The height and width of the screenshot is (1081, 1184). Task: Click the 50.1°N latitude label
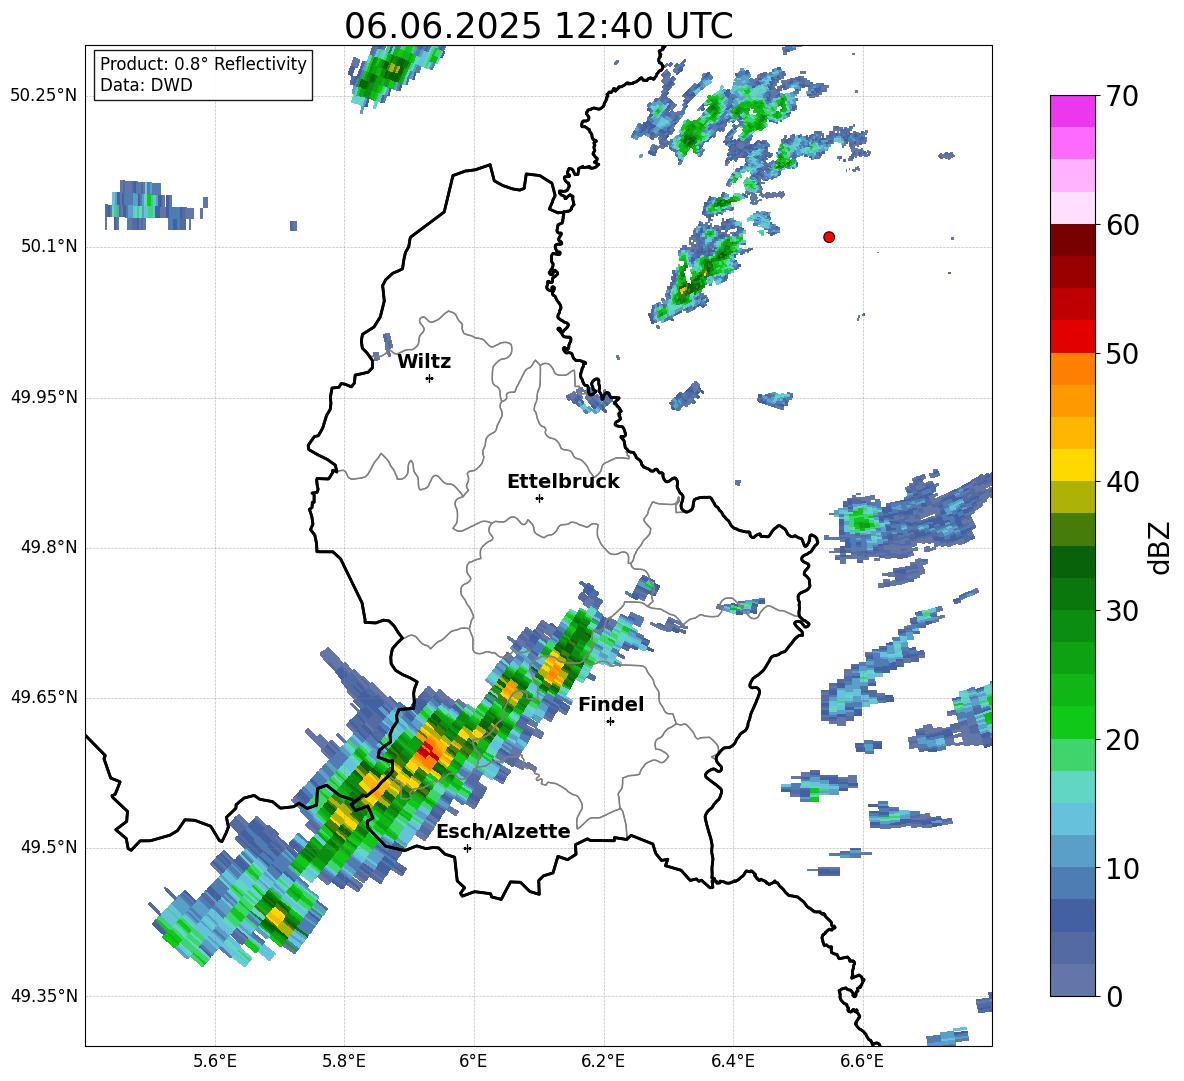coord(49,247)
